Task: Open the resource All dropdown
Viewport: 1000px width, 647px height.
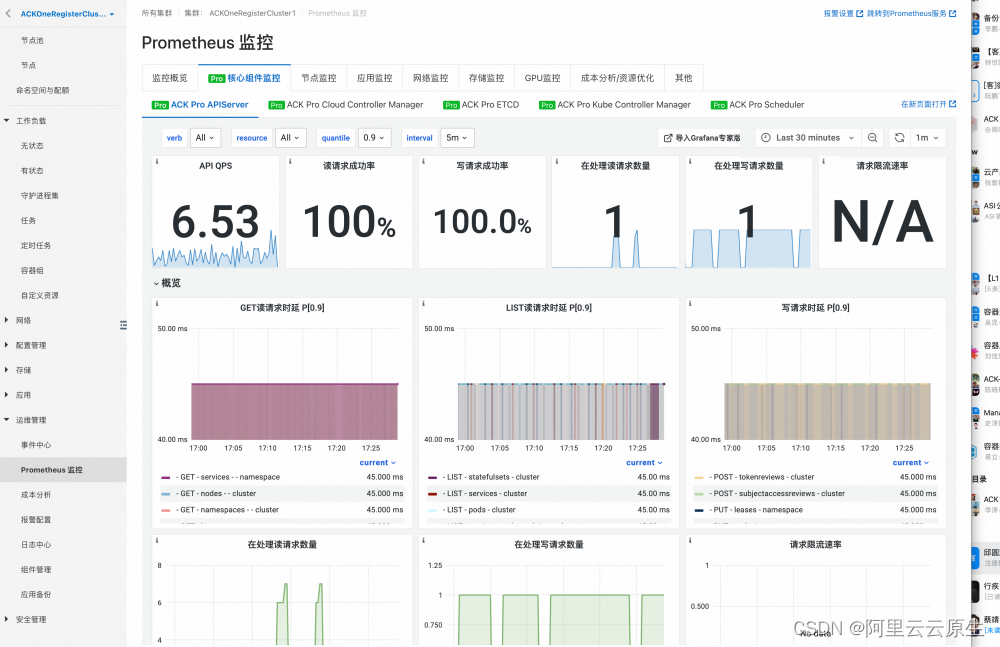Action: point(290,138)
